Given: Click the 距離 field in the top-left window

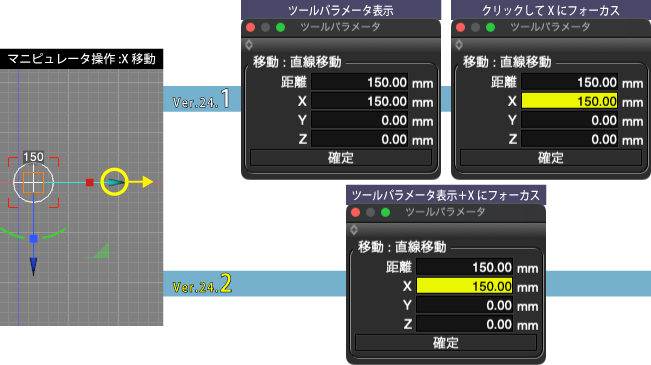Looking at the screenshot, I should click(360, 82).
